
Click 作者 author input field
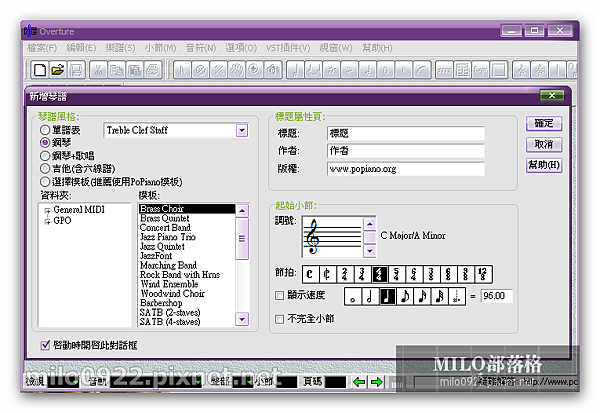click(406, 151)
